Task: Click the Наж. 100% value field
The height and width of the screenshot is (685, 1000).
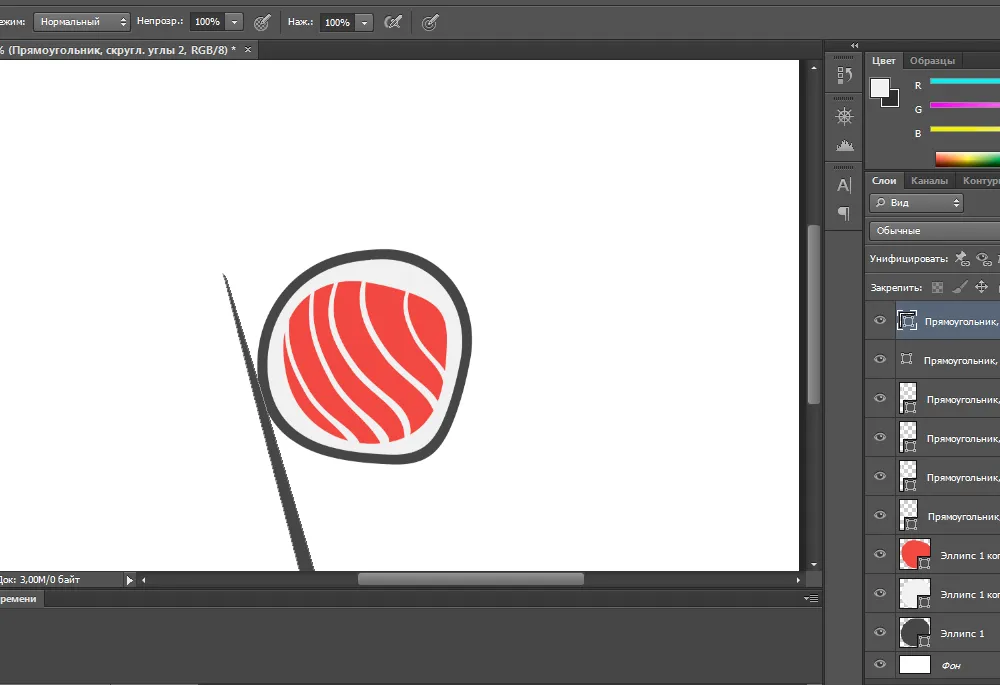Action: pos(338,22)
